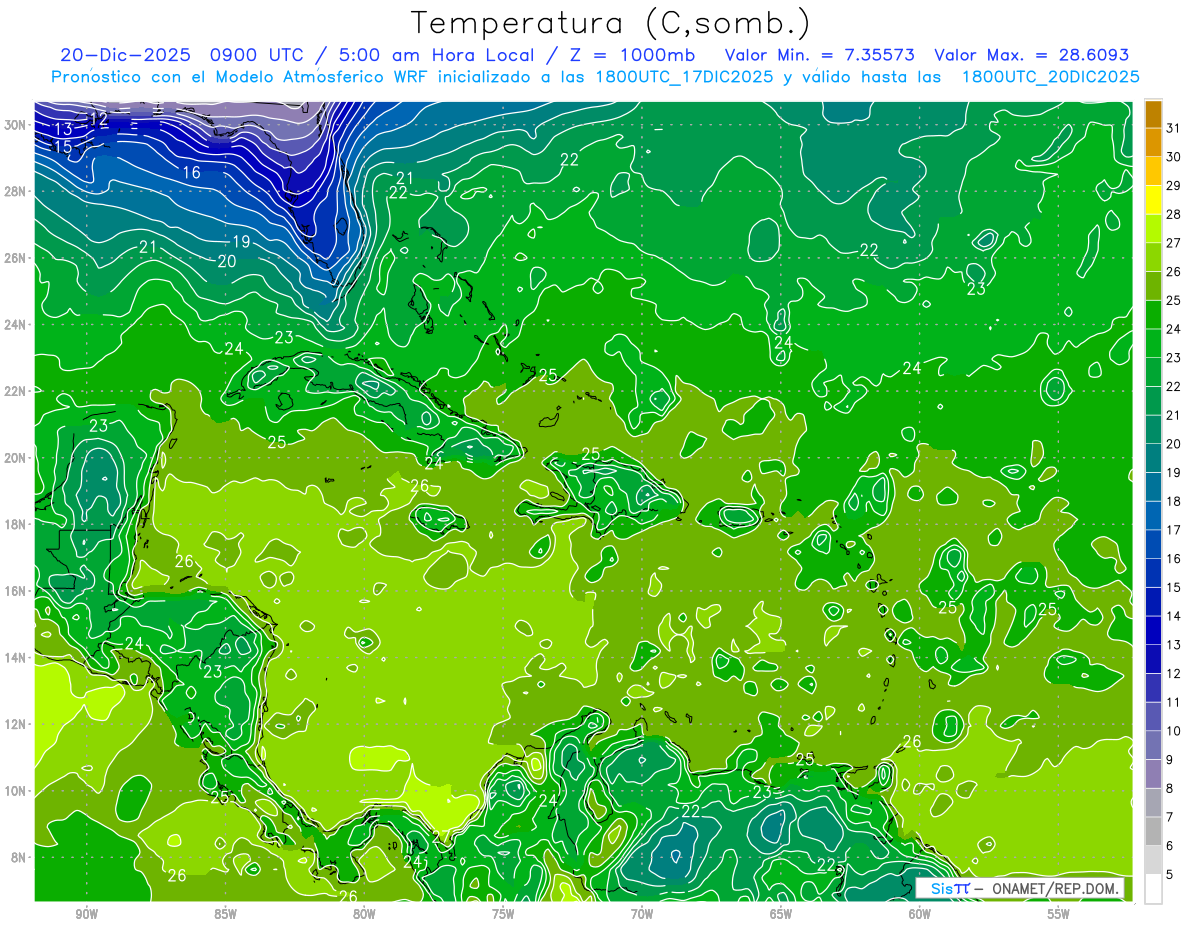Pick the green legend band between 24 and 25
This screenshot has height=927, width=1200.
point(1153,315)
